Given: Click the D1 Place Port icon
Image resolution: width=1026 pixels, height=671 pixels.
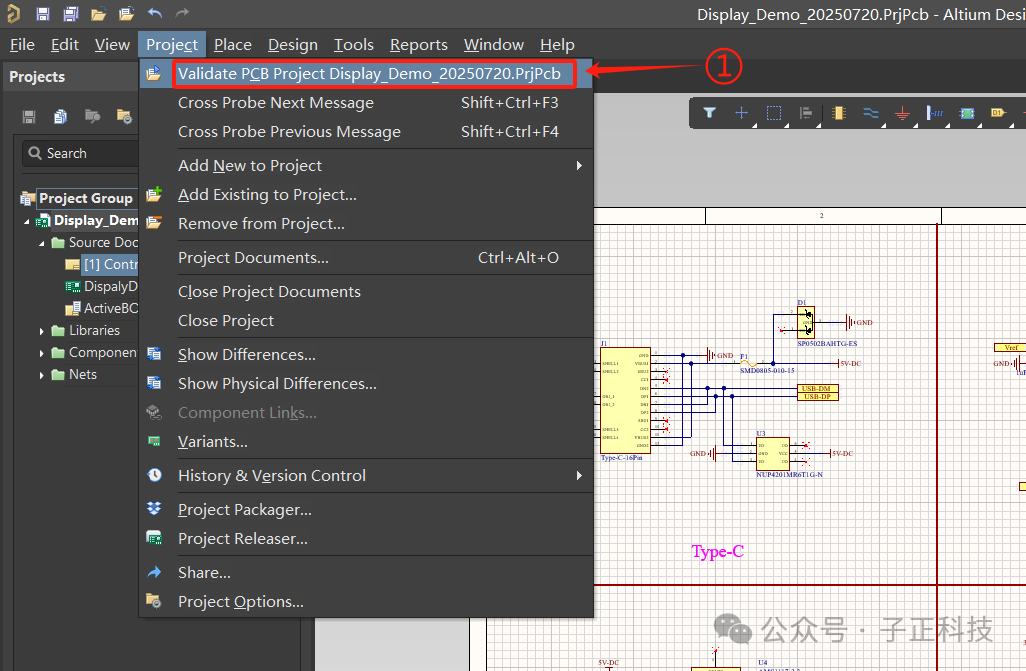Looking at the screenshot, I should pos(998,113).
